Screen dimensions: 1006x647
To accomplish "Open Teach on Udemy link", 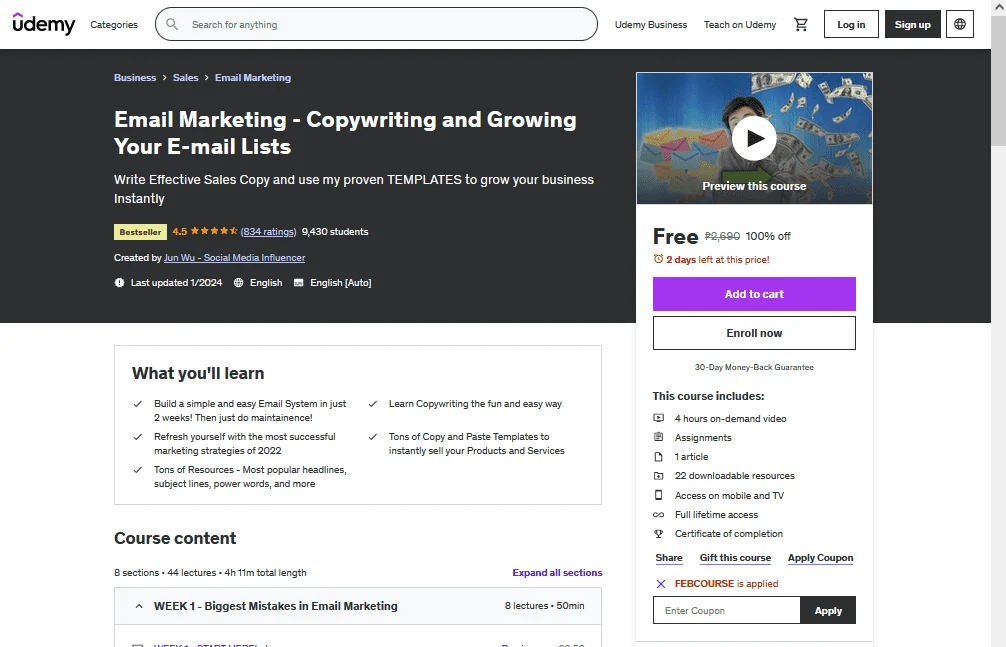I will click(740, 24).
